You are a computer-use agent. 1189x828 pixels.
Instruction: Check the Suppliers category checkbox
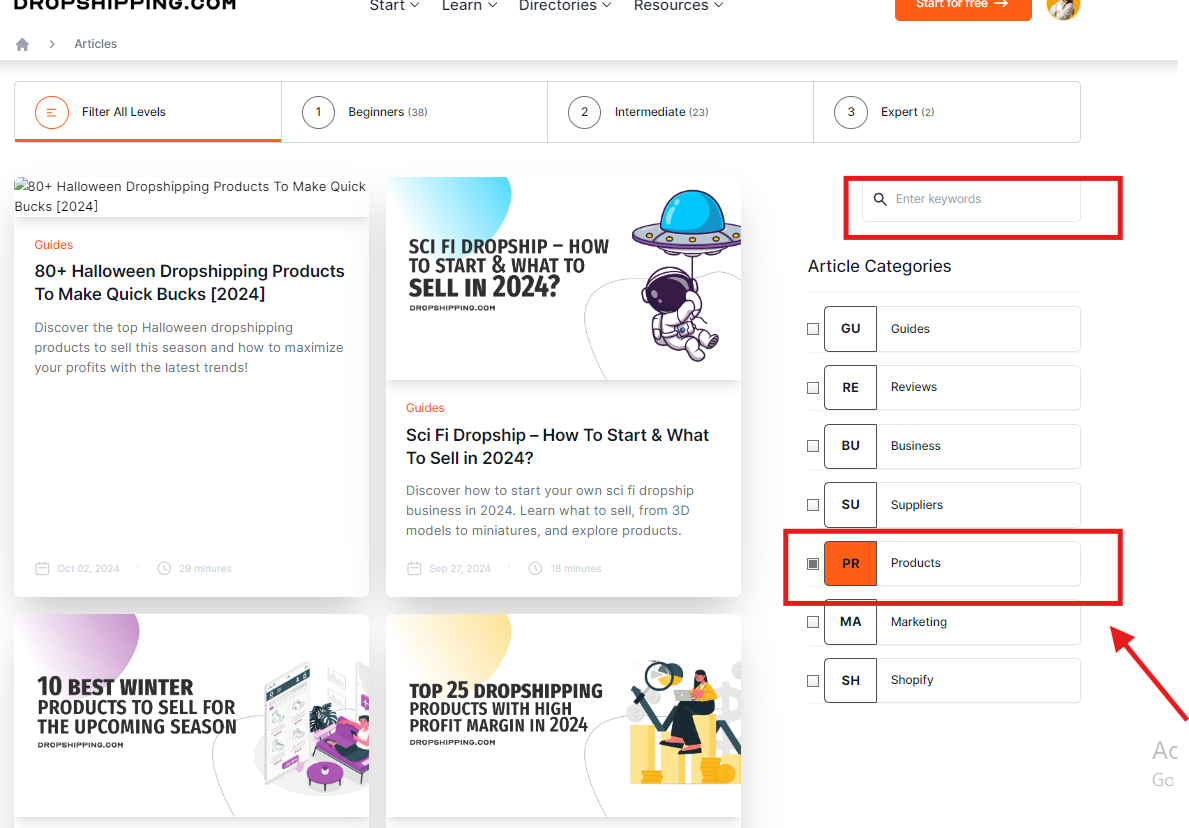coord(813,505)
